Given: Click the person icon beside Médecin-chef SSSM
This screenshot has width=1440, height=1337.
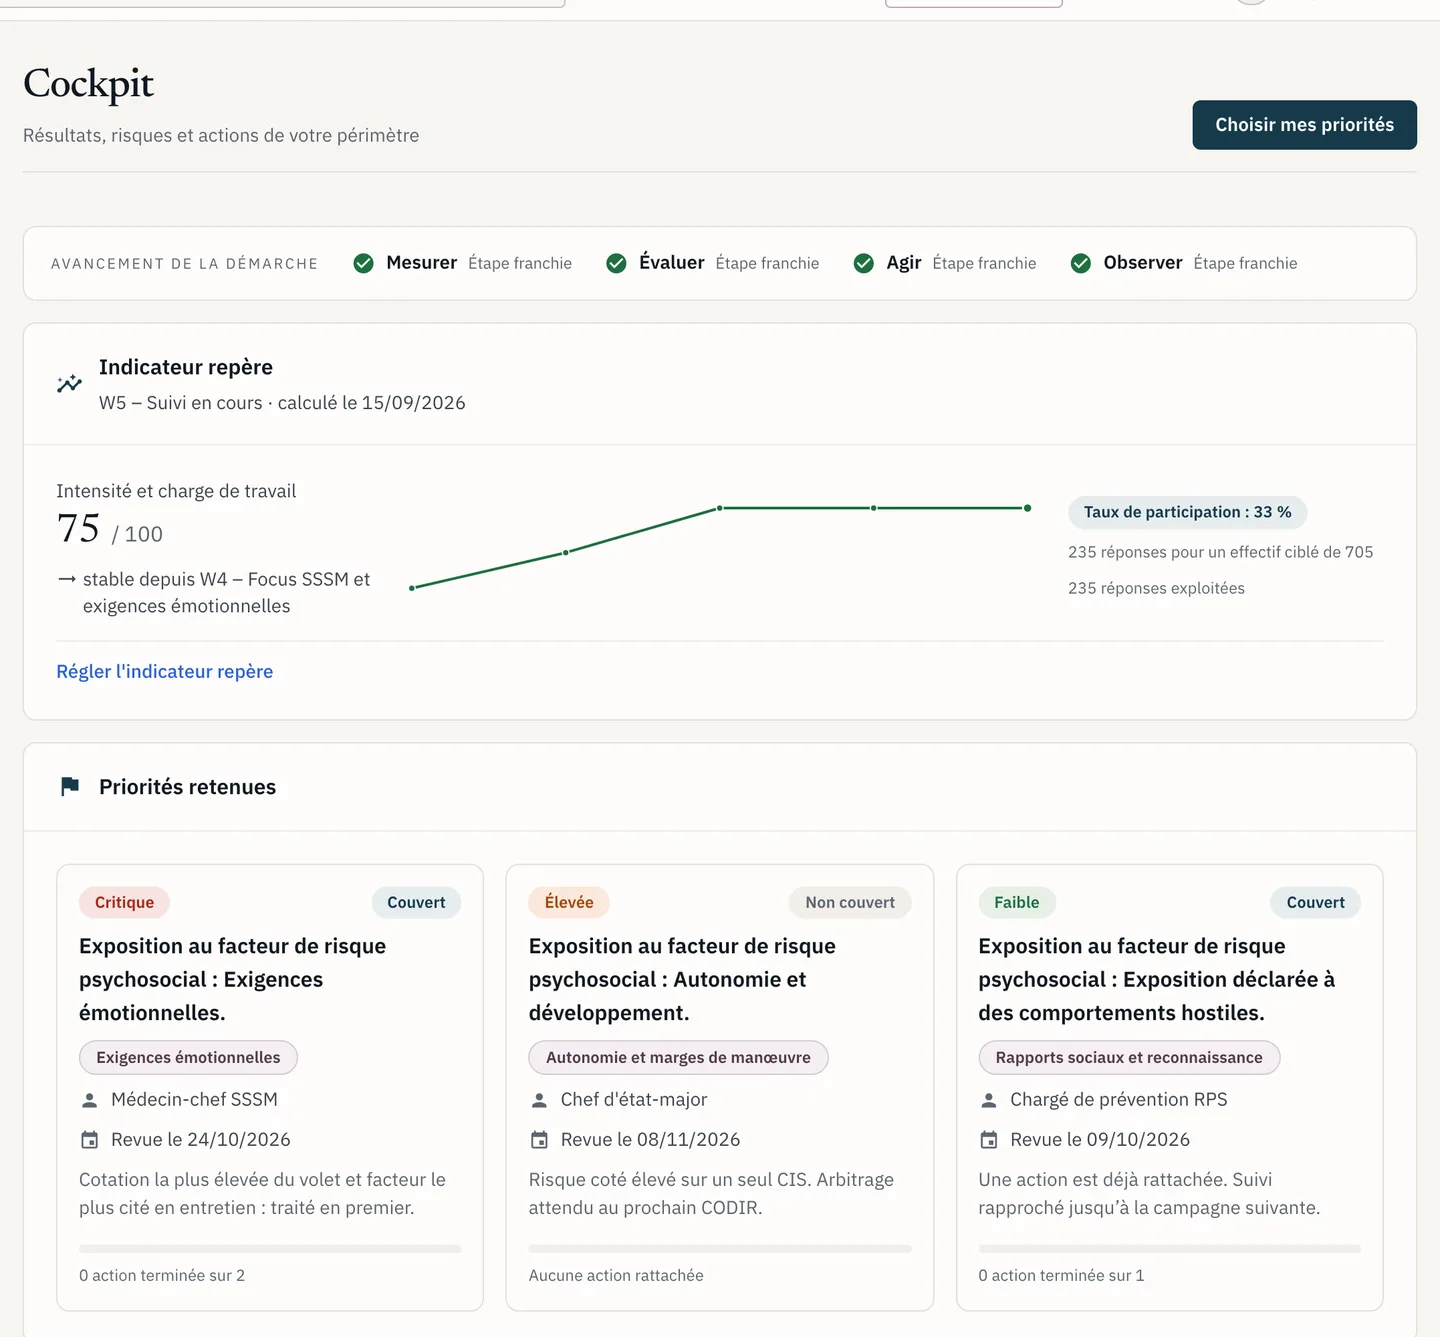Looking at the screenshot, I should [89, 1100].
